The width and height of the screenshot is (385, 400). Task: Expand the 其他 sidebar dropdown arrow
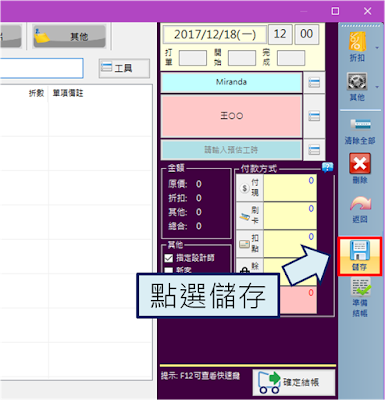tap(377, 87)
